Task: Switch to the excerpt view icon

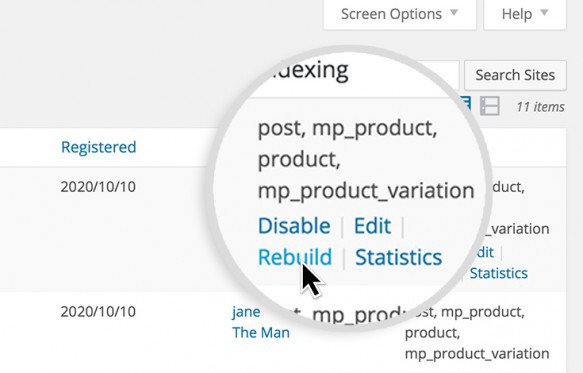Action: 489,106
